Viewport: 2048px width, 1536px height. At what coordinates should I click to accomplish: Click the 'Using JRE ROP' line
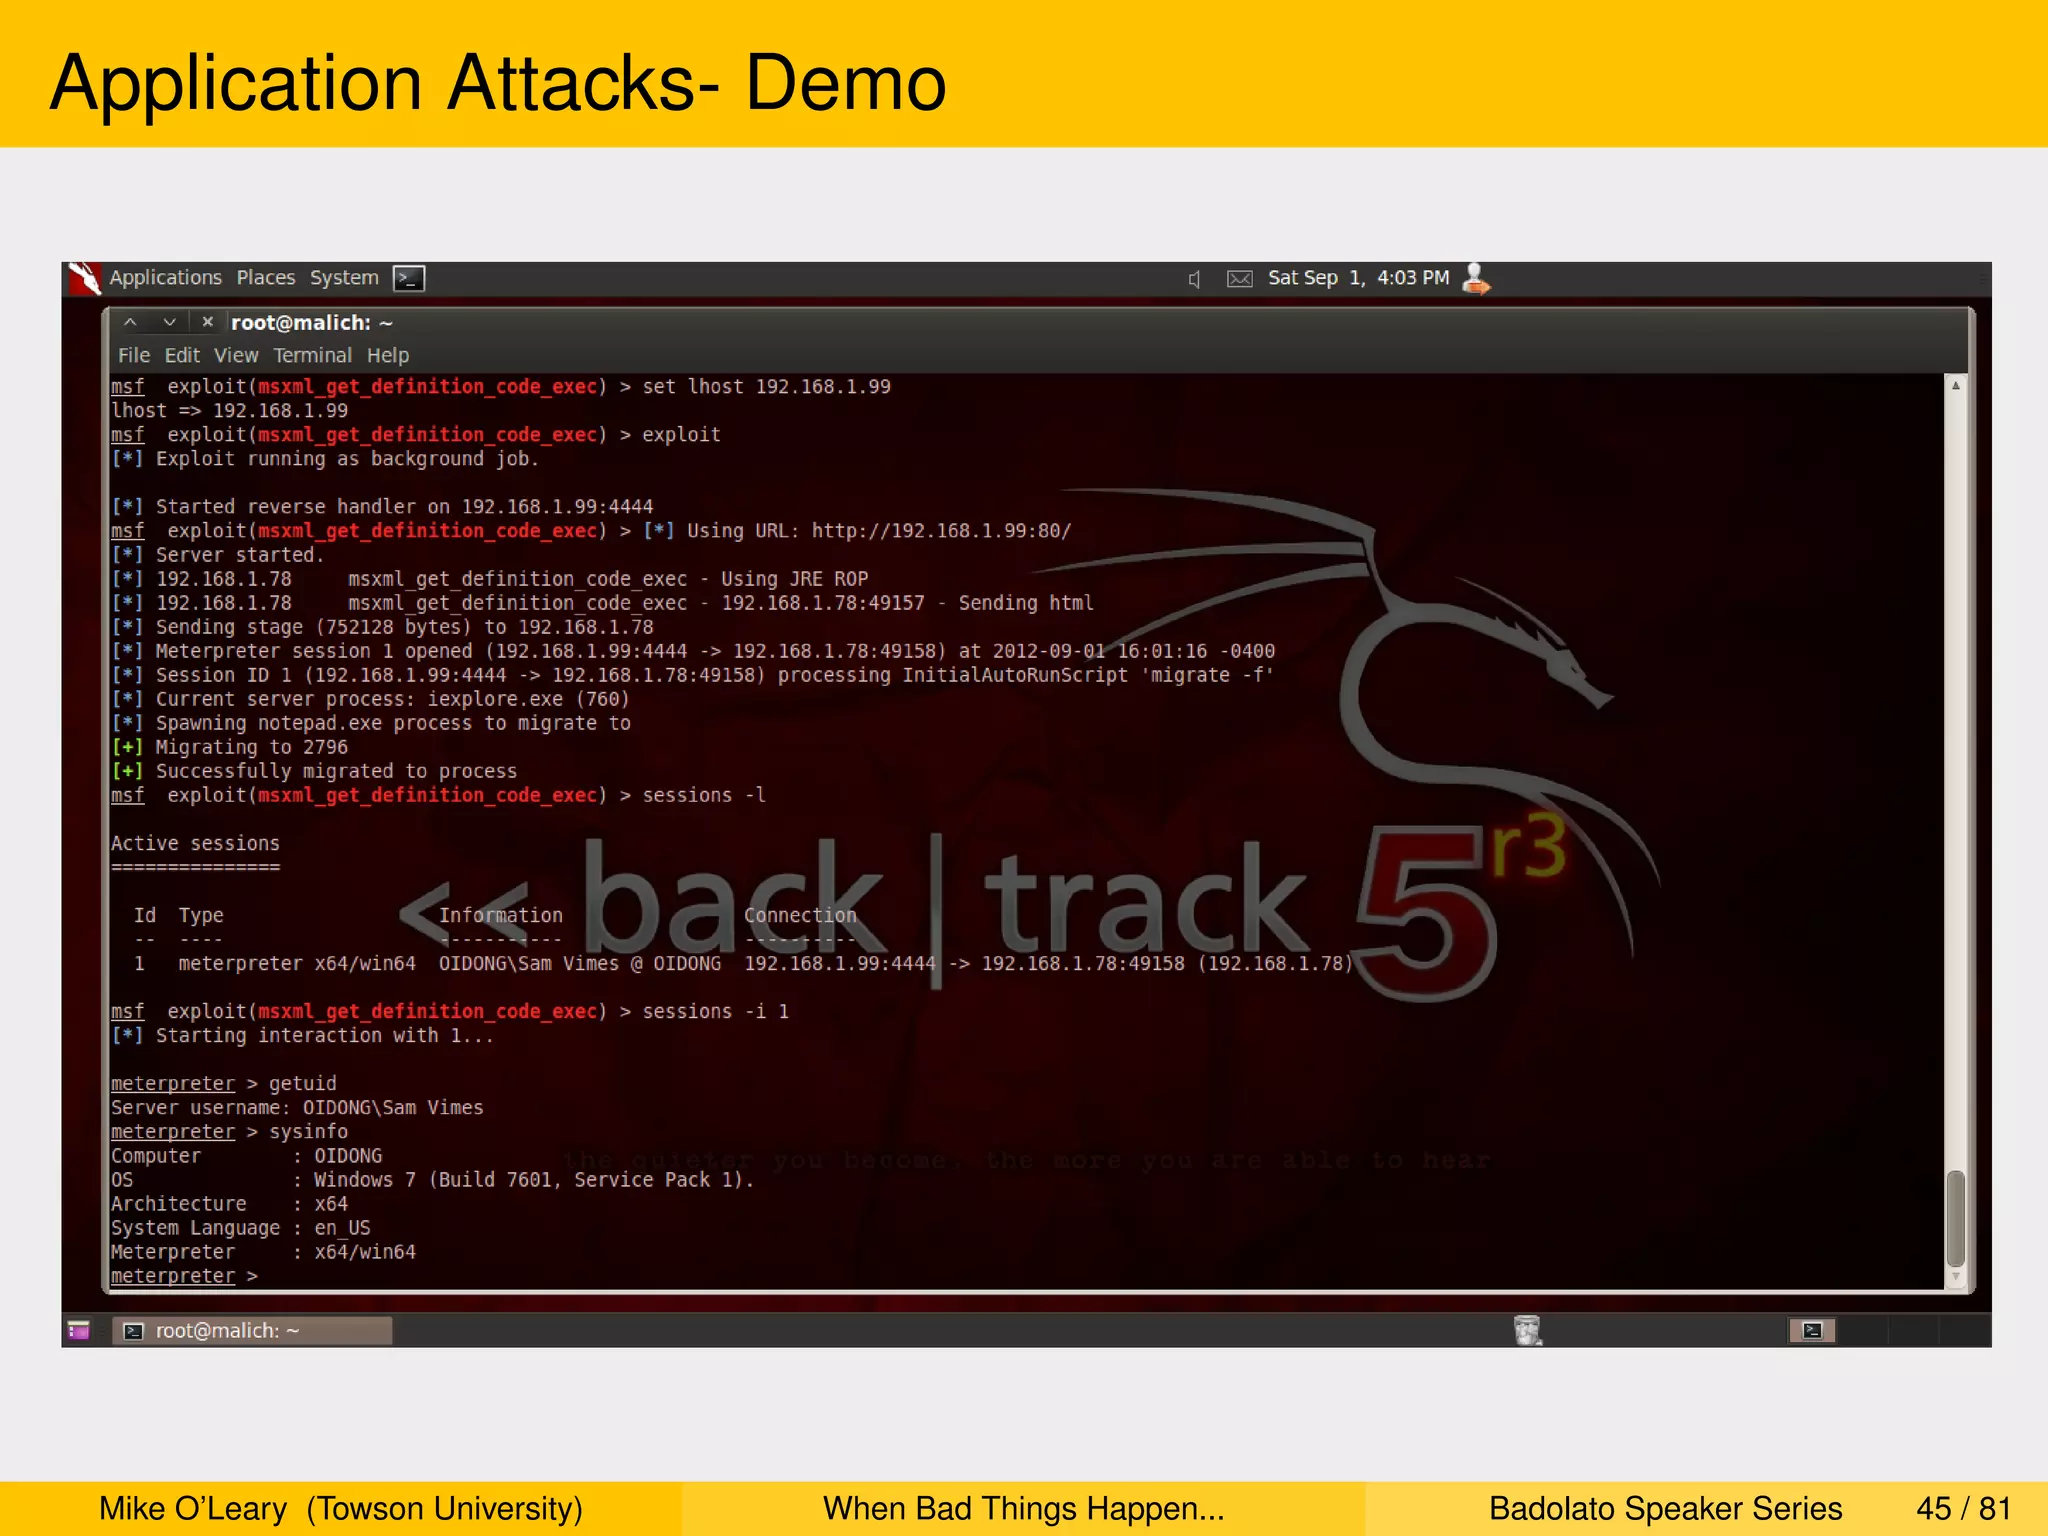pos(489,579)
